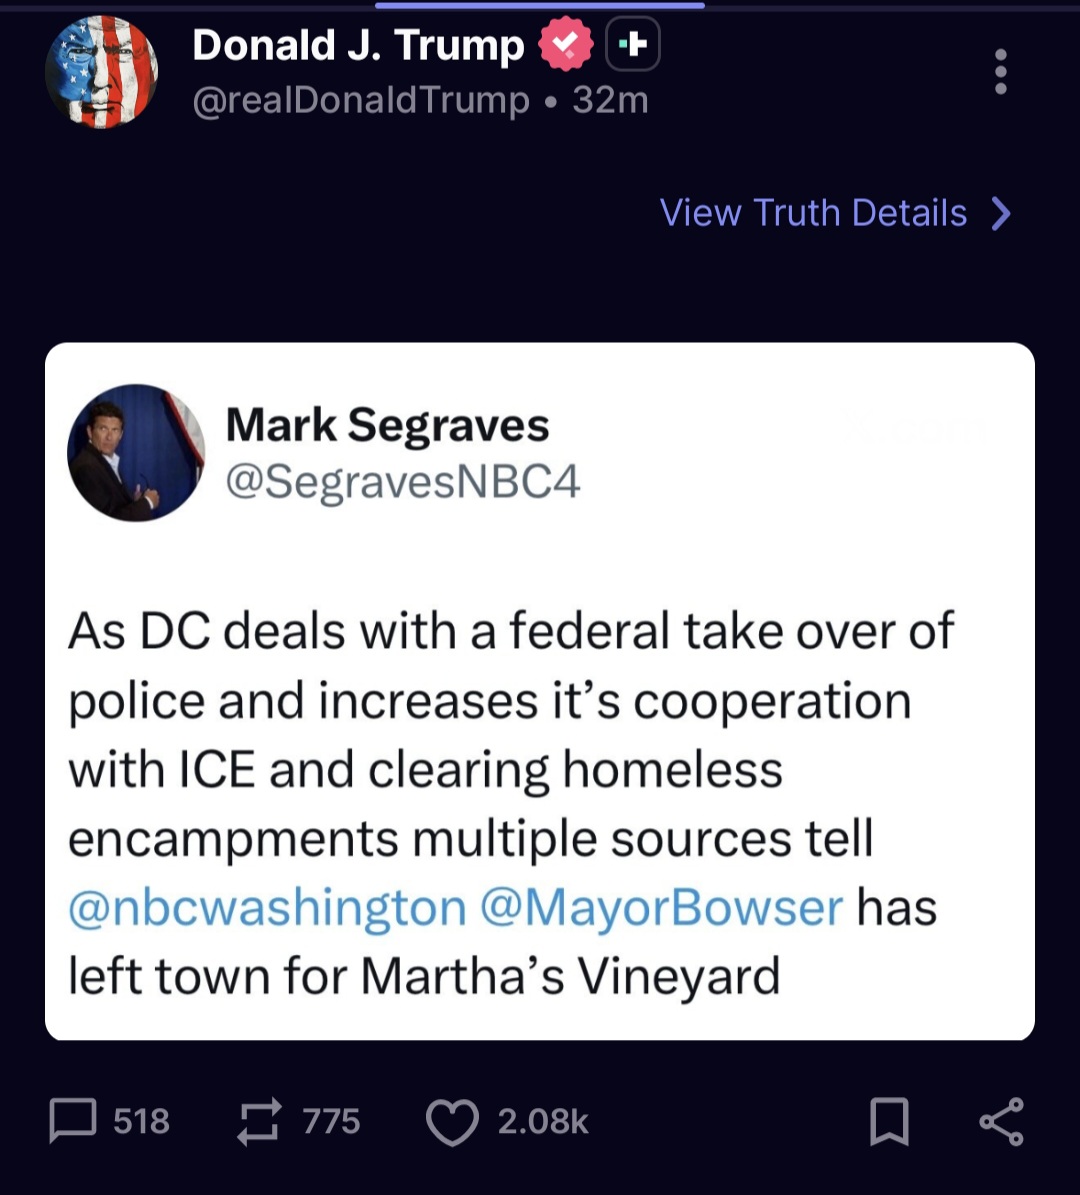Tap the 32m timestamp

coord(610,100)
